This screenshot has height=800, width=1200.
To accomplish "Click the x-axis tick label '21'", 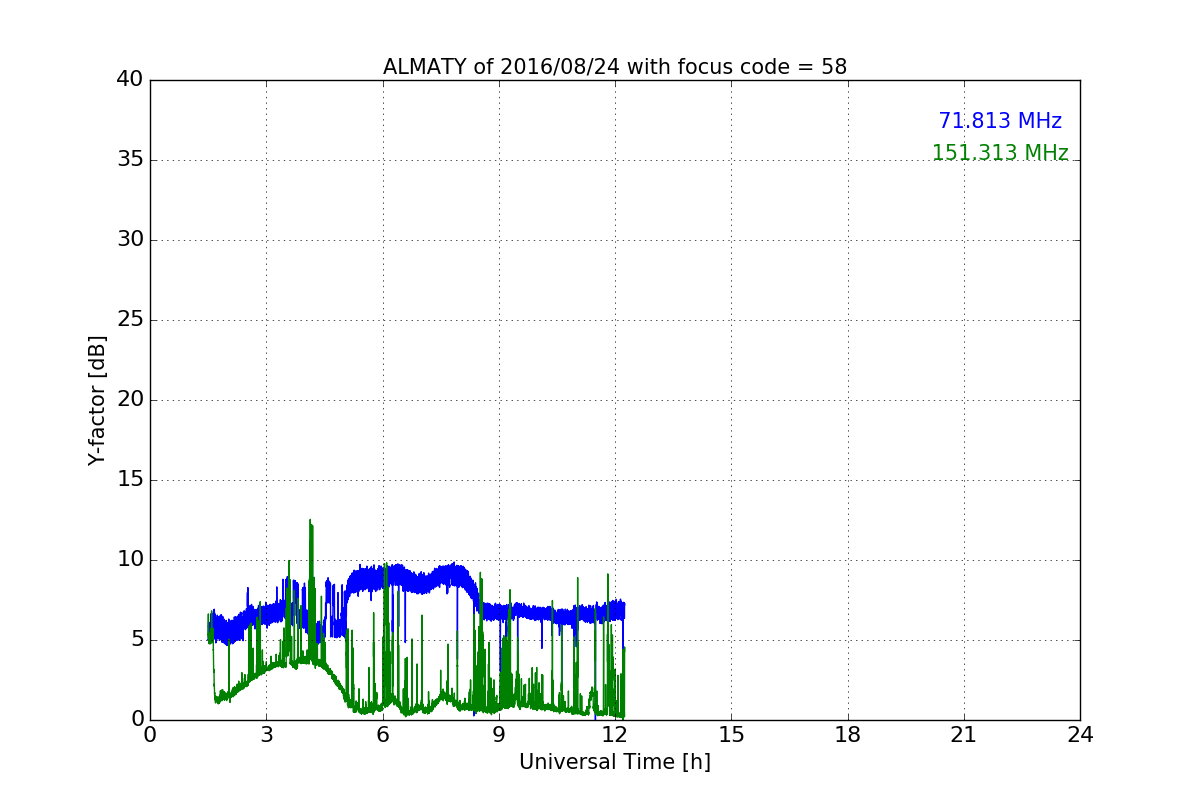I will click(964, 734).
